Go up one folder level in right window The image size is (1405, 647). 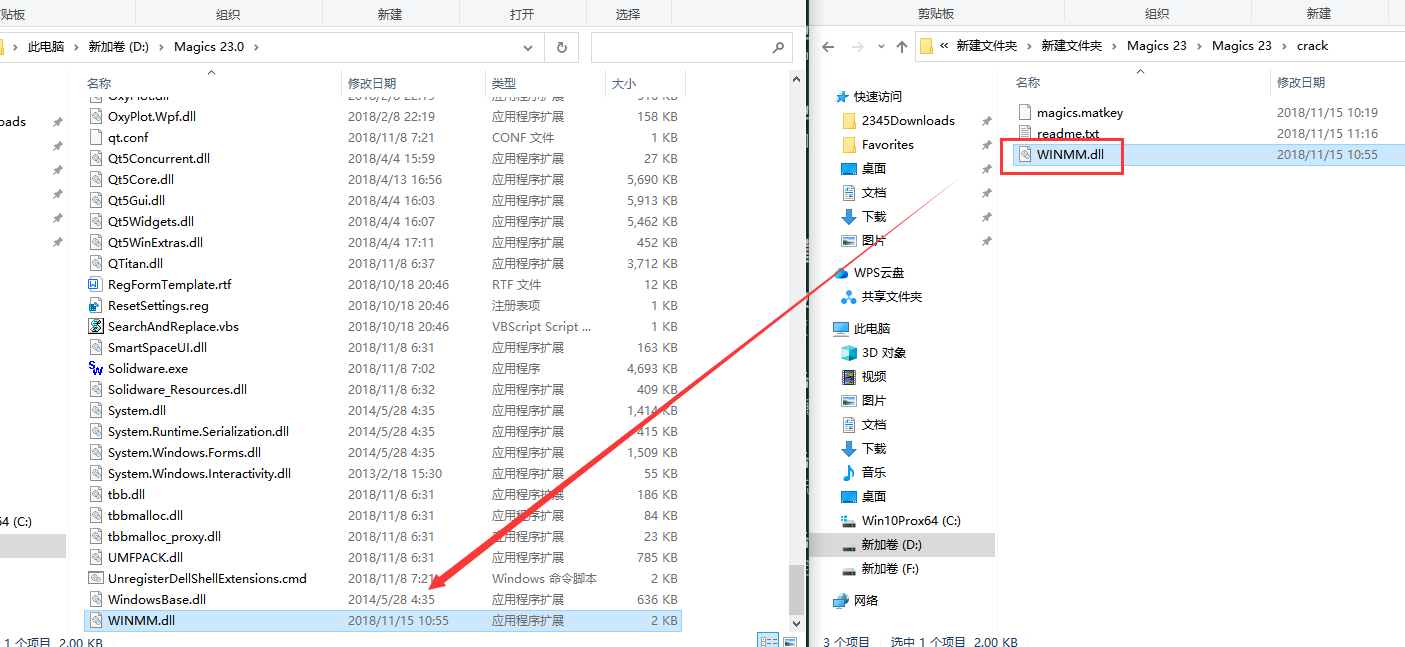click(x=902, y=46)
